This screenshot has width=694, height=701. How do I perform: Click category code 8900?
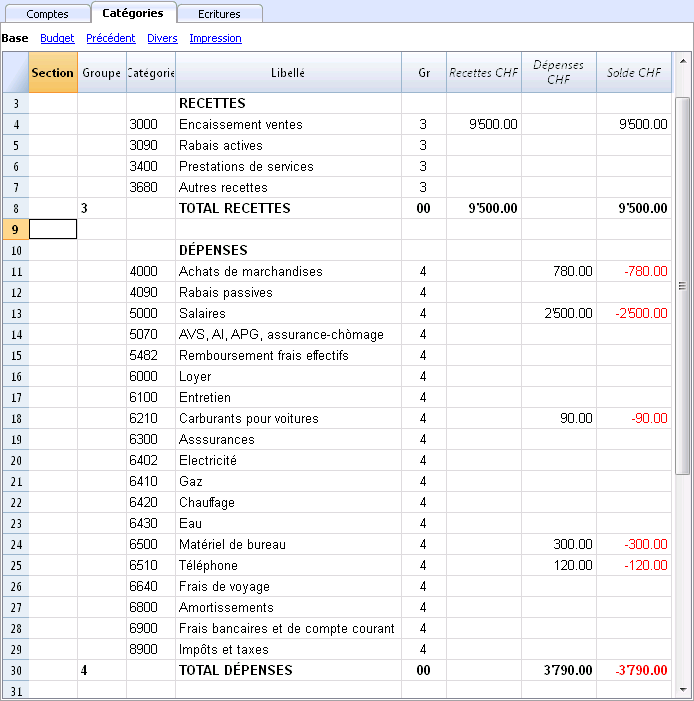[144, 650]
